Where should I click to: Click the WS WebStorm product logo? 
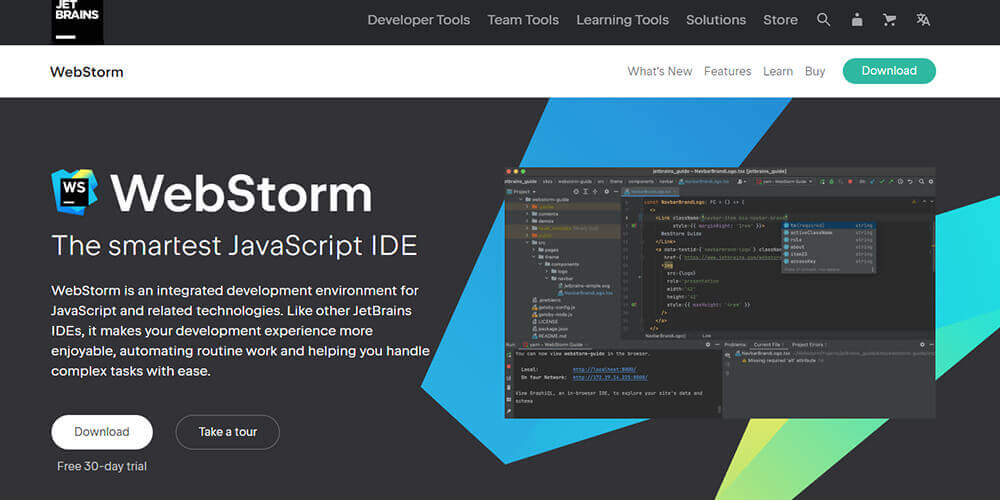click(x=74, y=192)
